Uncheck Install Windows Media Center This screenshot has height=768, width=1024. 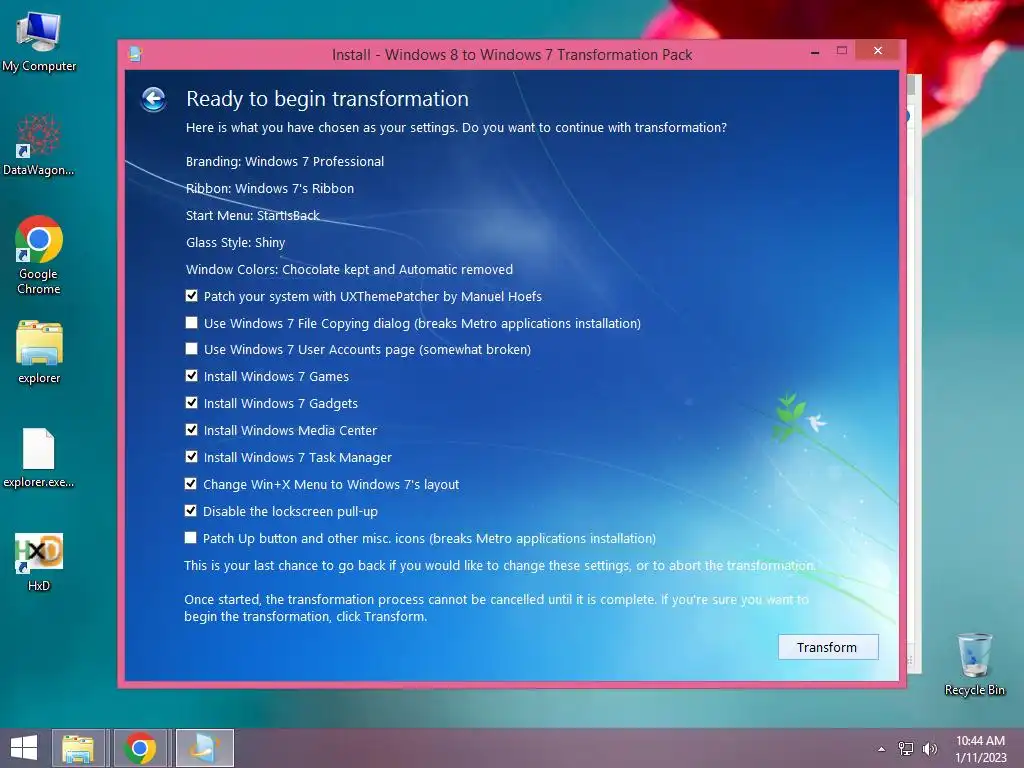(x=191, y=430)
